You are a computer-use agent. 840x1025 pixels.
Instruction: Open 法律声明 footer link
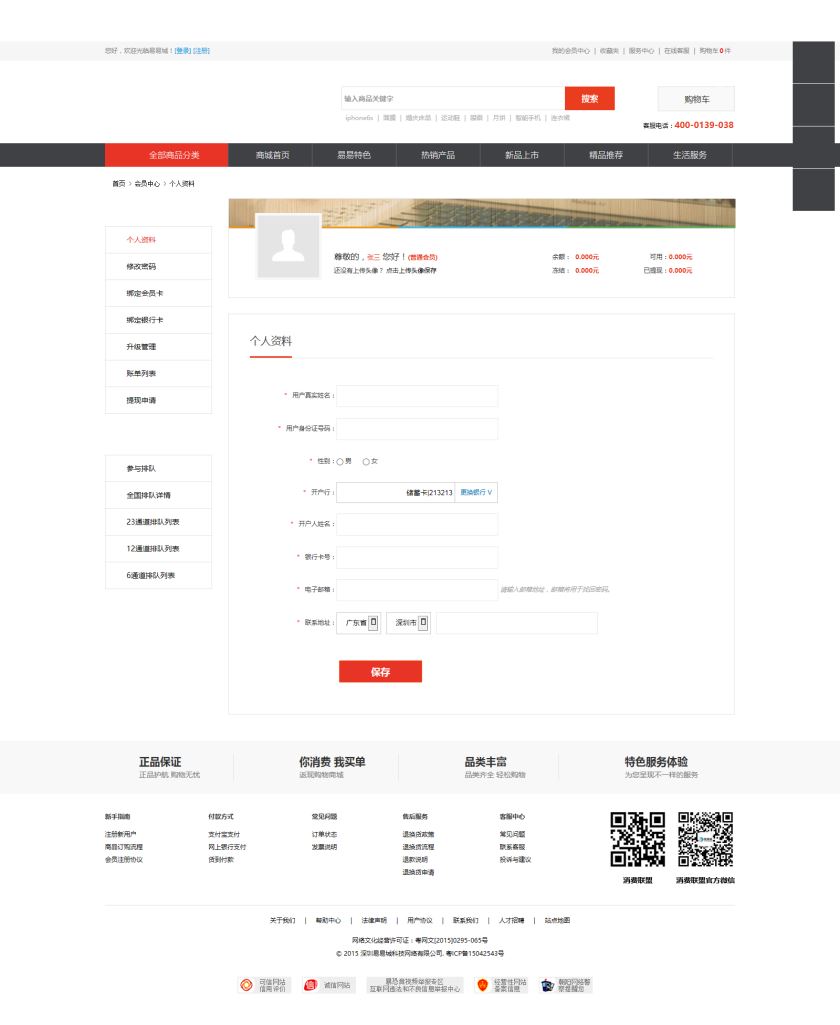[374, 920]
